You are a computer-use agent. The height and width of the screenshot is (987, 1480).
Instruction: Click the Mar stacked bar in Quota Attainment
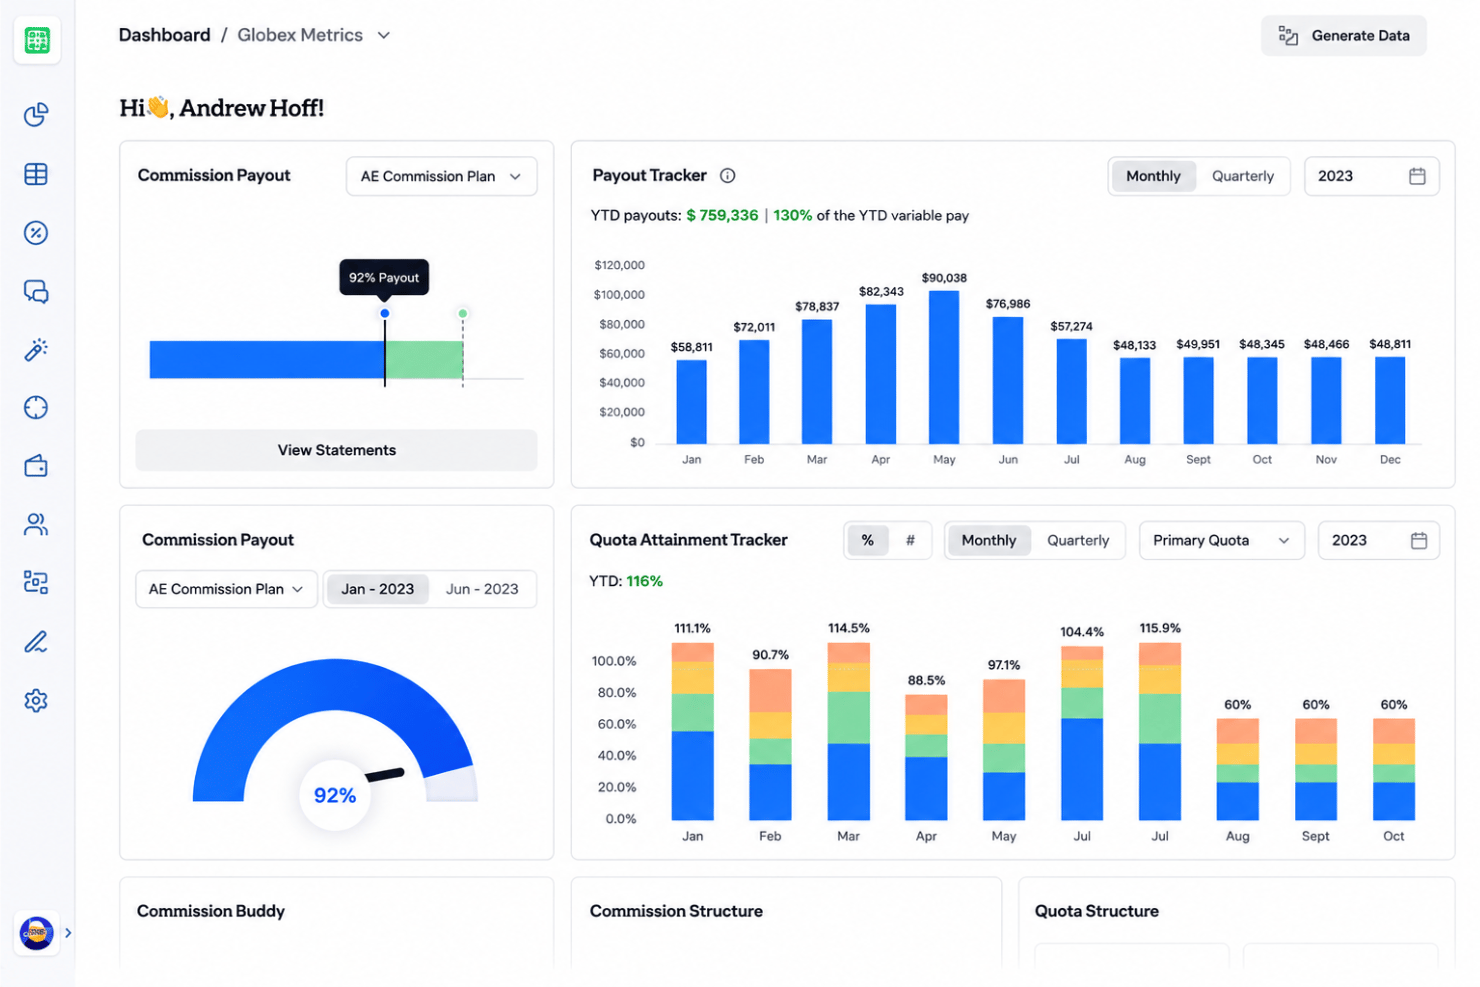(848, 731)
